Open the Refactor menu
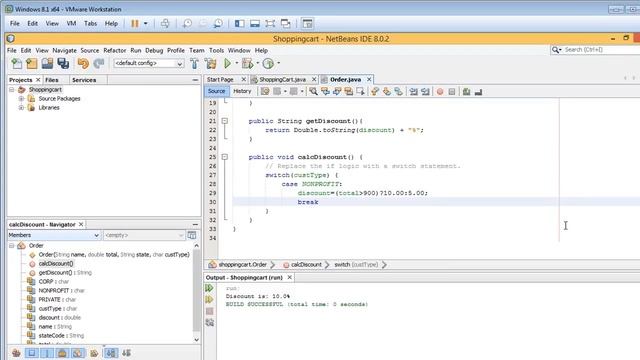640x360 pixels. point(115,50)
